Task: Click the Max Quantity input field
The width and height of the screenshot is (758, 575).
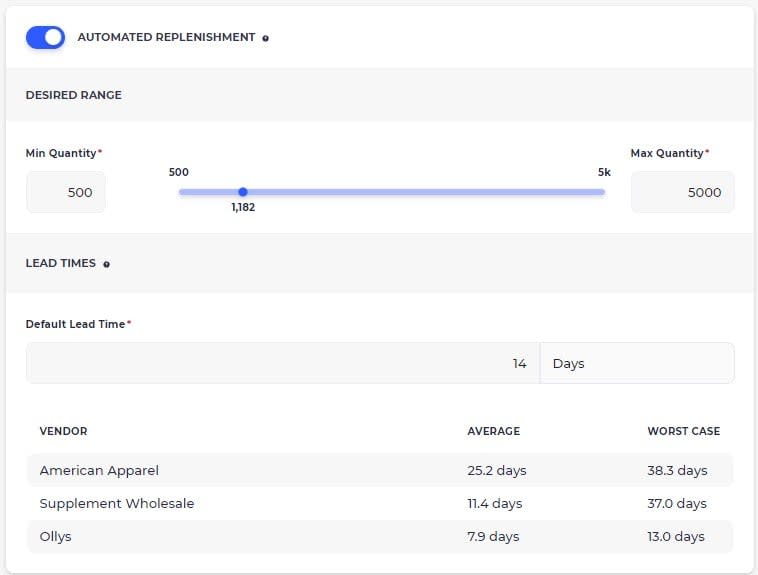Action: click(x=683, y=192)
